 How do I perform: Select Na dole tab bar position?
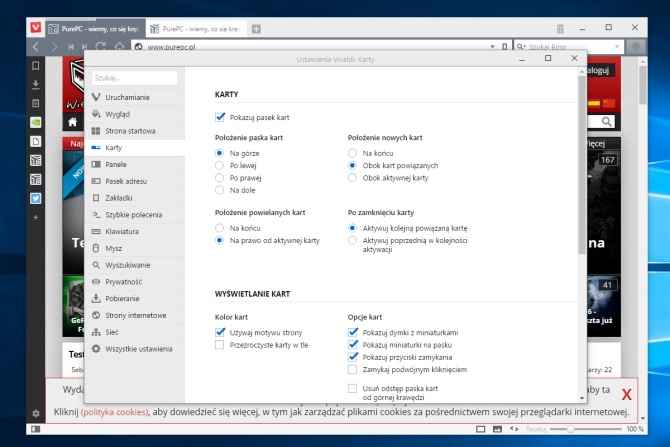point(220,190)
